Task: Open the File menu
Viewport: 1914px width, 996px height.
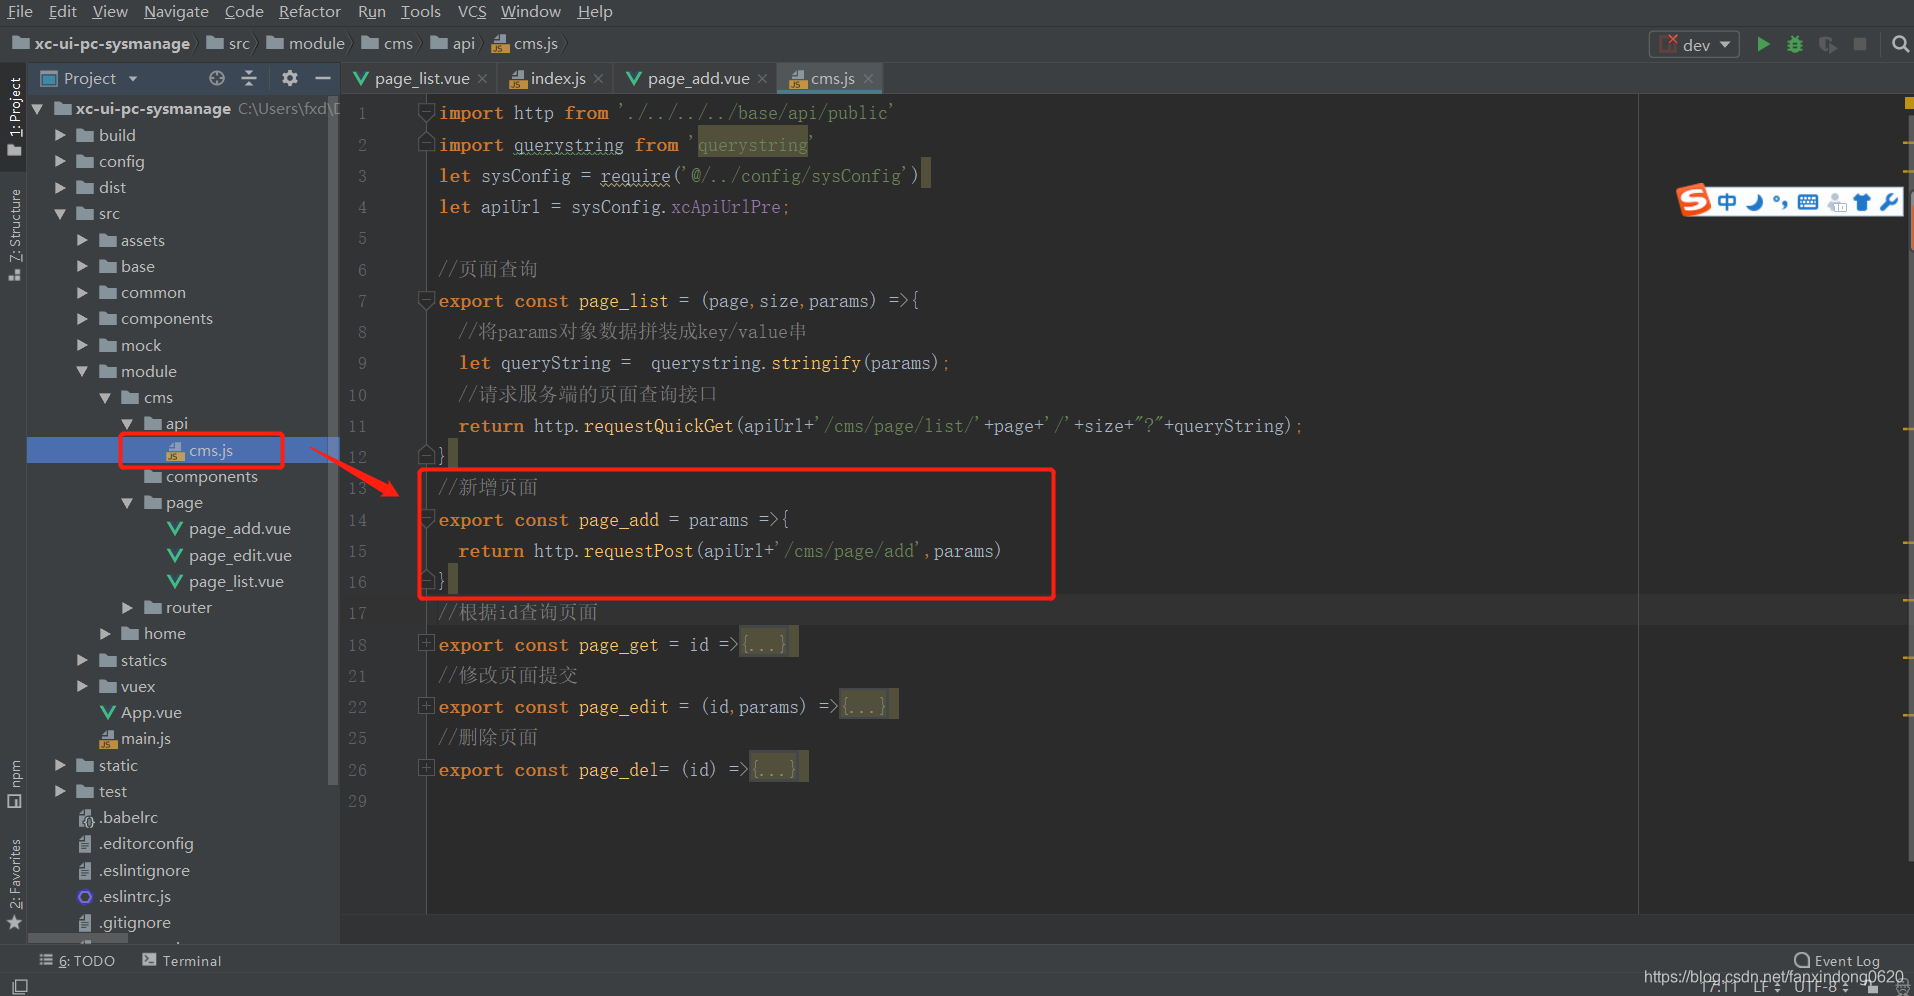Action: [20, 12]
